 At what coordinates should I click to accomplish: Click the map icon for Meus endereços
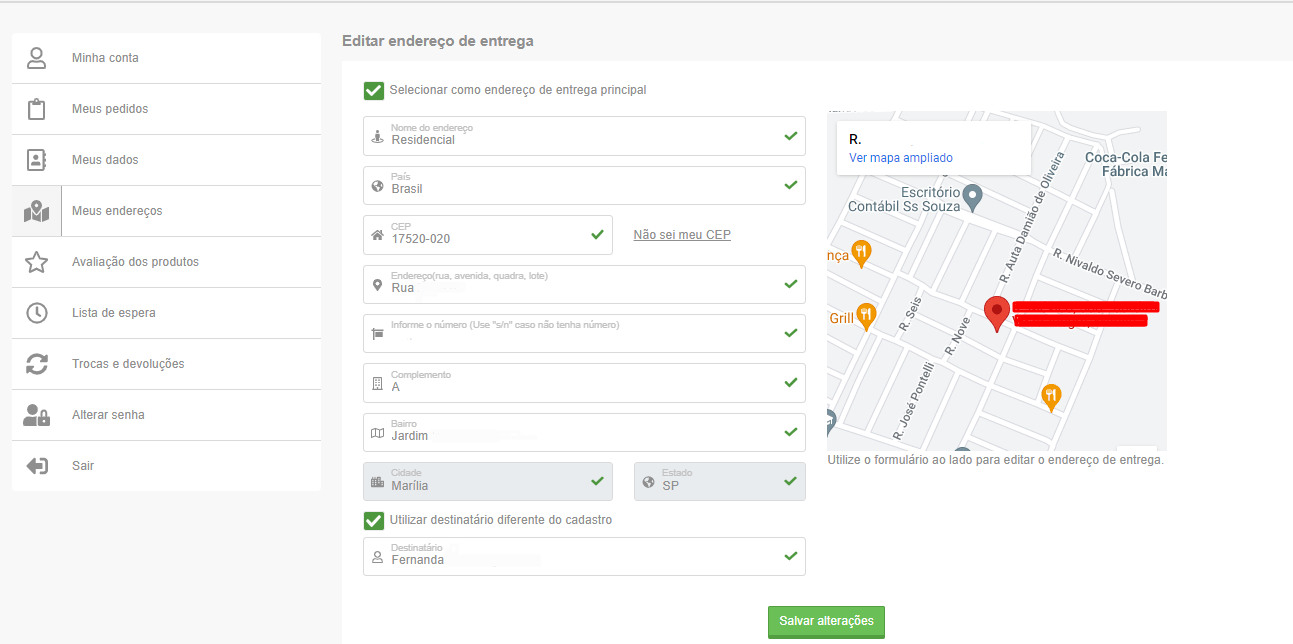tap(37, 211)
